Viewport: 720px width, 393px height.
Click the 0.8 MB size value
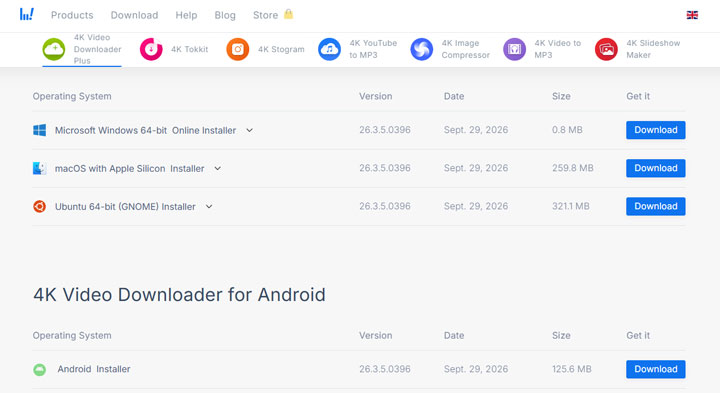tap(567, 130)
